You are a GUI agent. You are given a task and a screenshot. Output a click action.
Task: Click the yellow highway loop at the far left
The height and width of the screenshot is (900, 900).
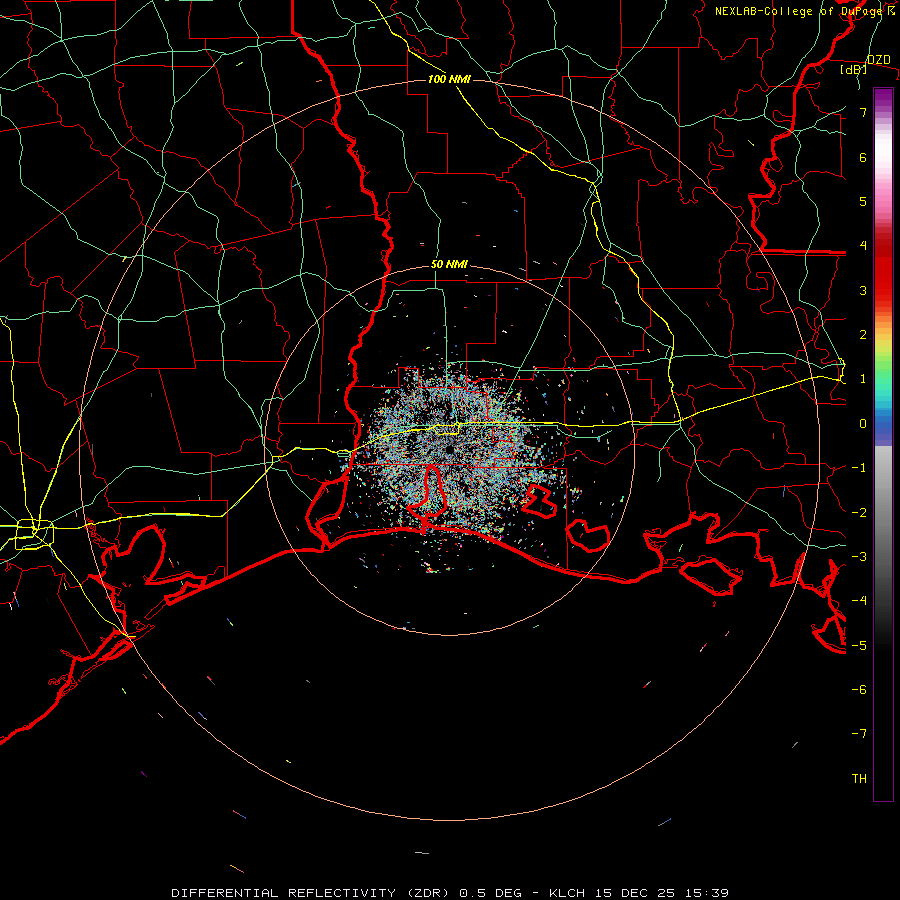[34, 534]
